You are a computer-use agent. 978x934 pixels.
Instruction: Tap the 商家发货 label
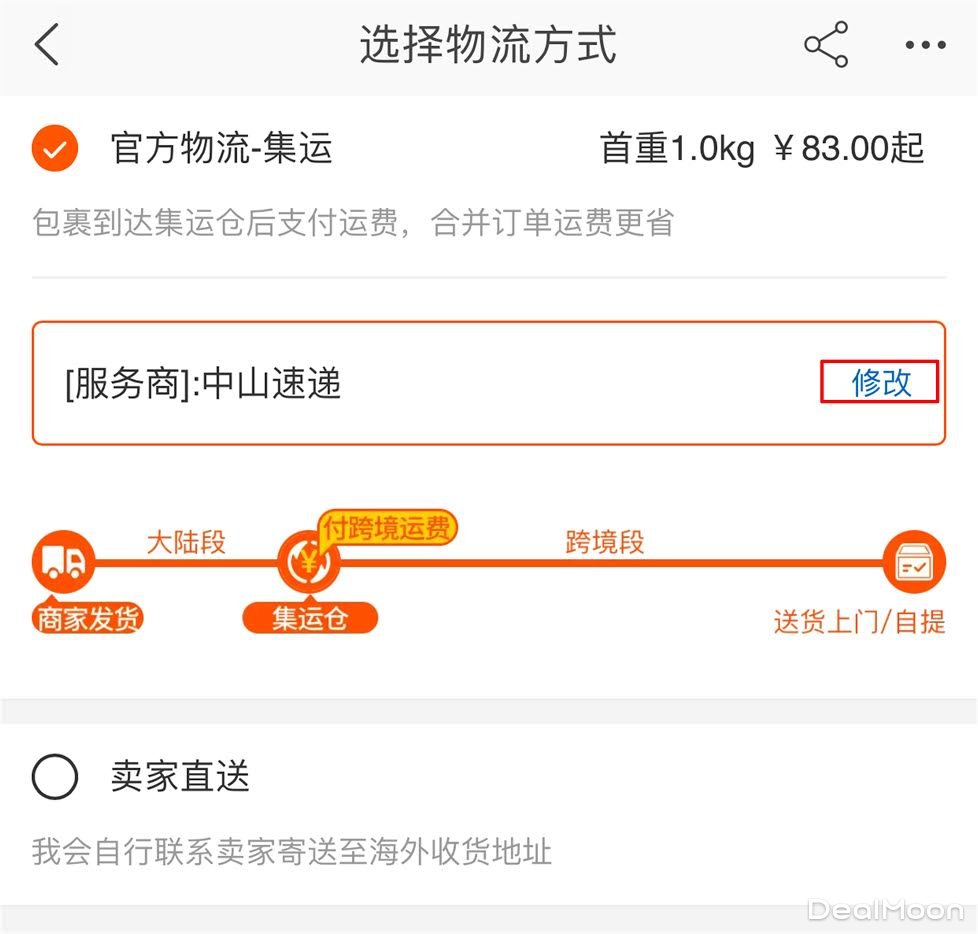[87, 619]
